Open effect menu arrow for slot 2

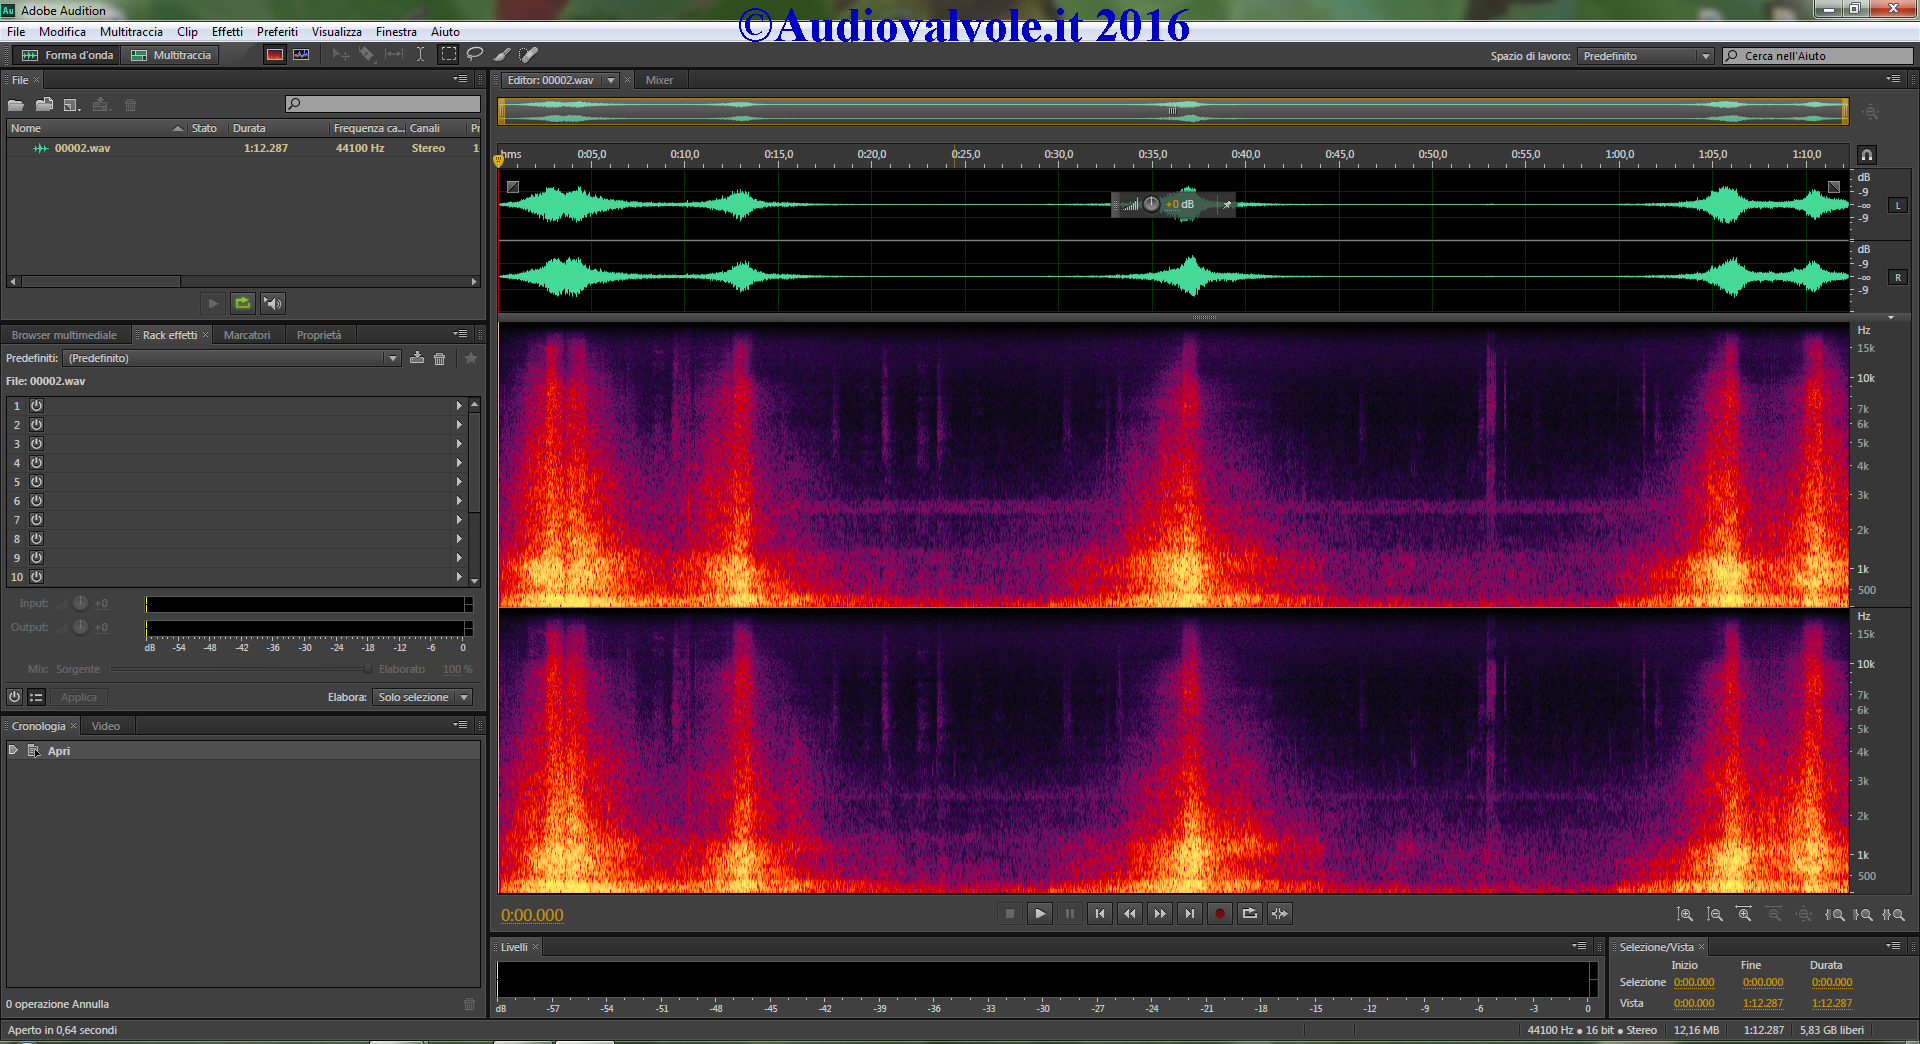459,425
